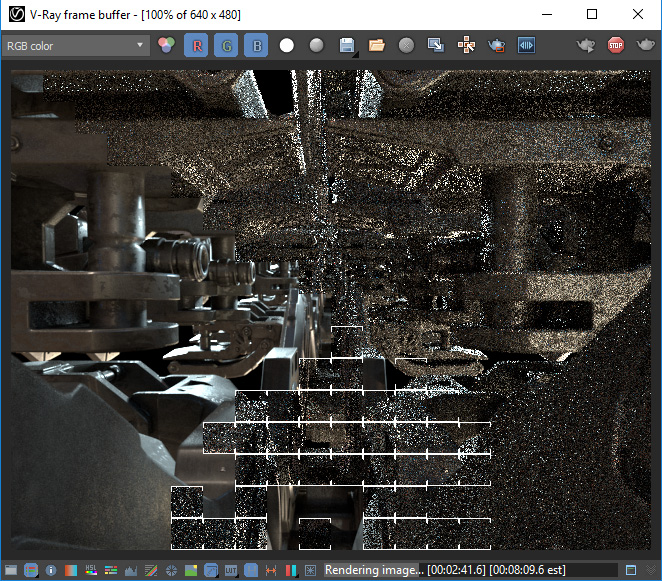Toggle the Blue channel button
This screenshot has width=662, height=581.
(256, 45)
